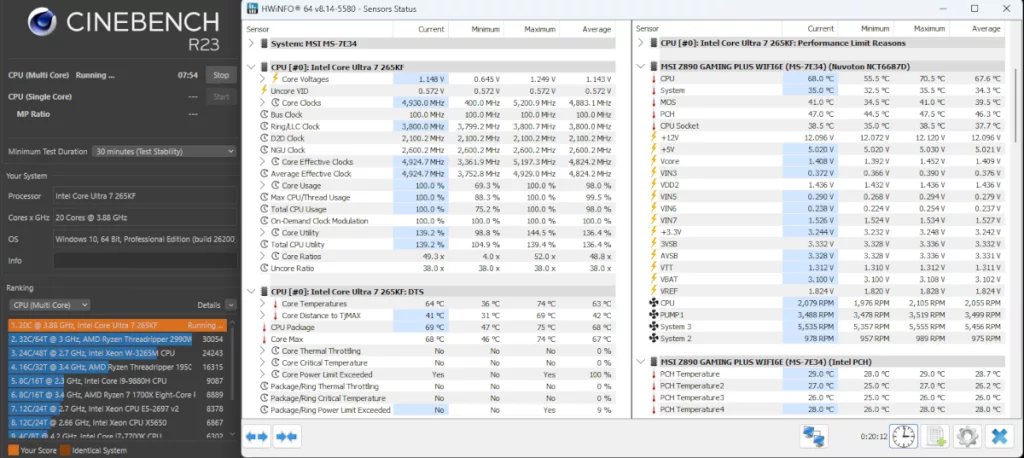Expand the Core Usage row
The width and height of the screenshot is (1024, 458).
pyautogui.click(x=263, y=186)
